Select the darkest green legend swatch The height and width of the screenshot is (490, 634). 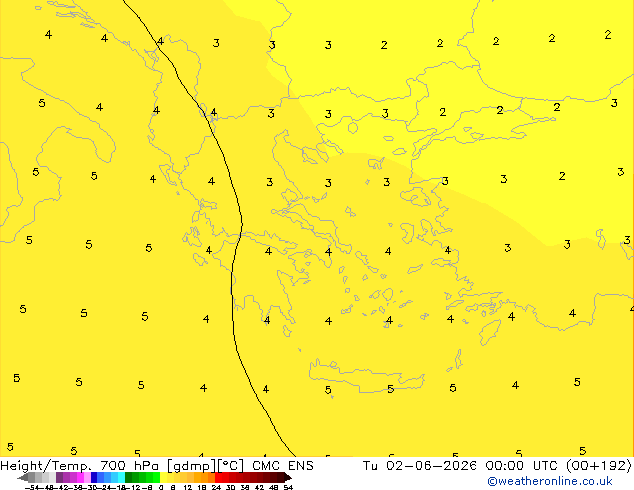(128, 477)
